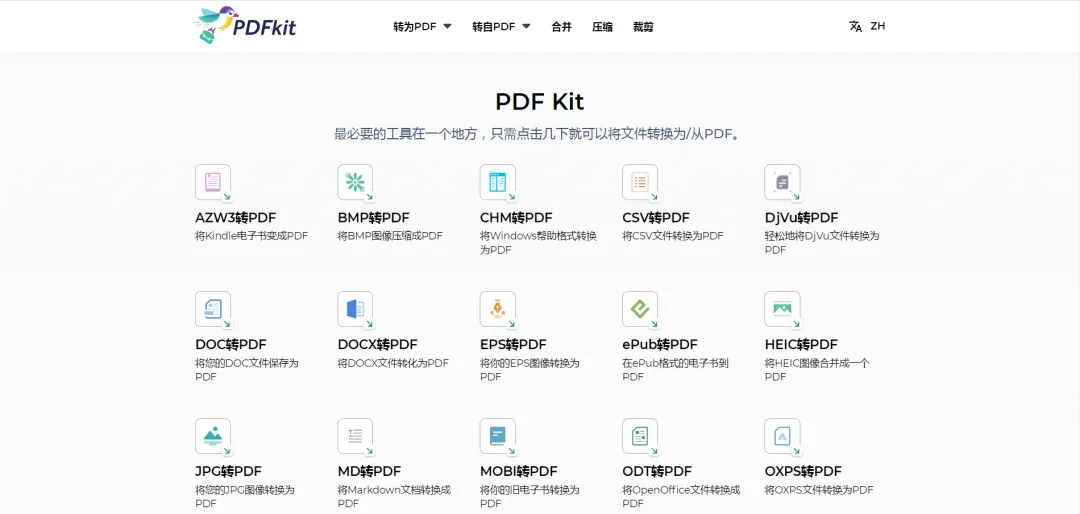1080x514 pixels.
Task: Follow the CHM转PDF title link
Action: 517,218
